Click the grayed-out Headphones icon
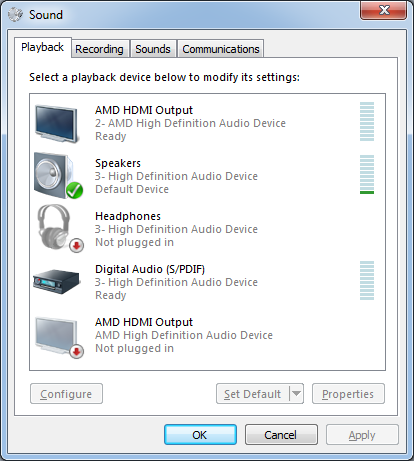 [59, 228]
